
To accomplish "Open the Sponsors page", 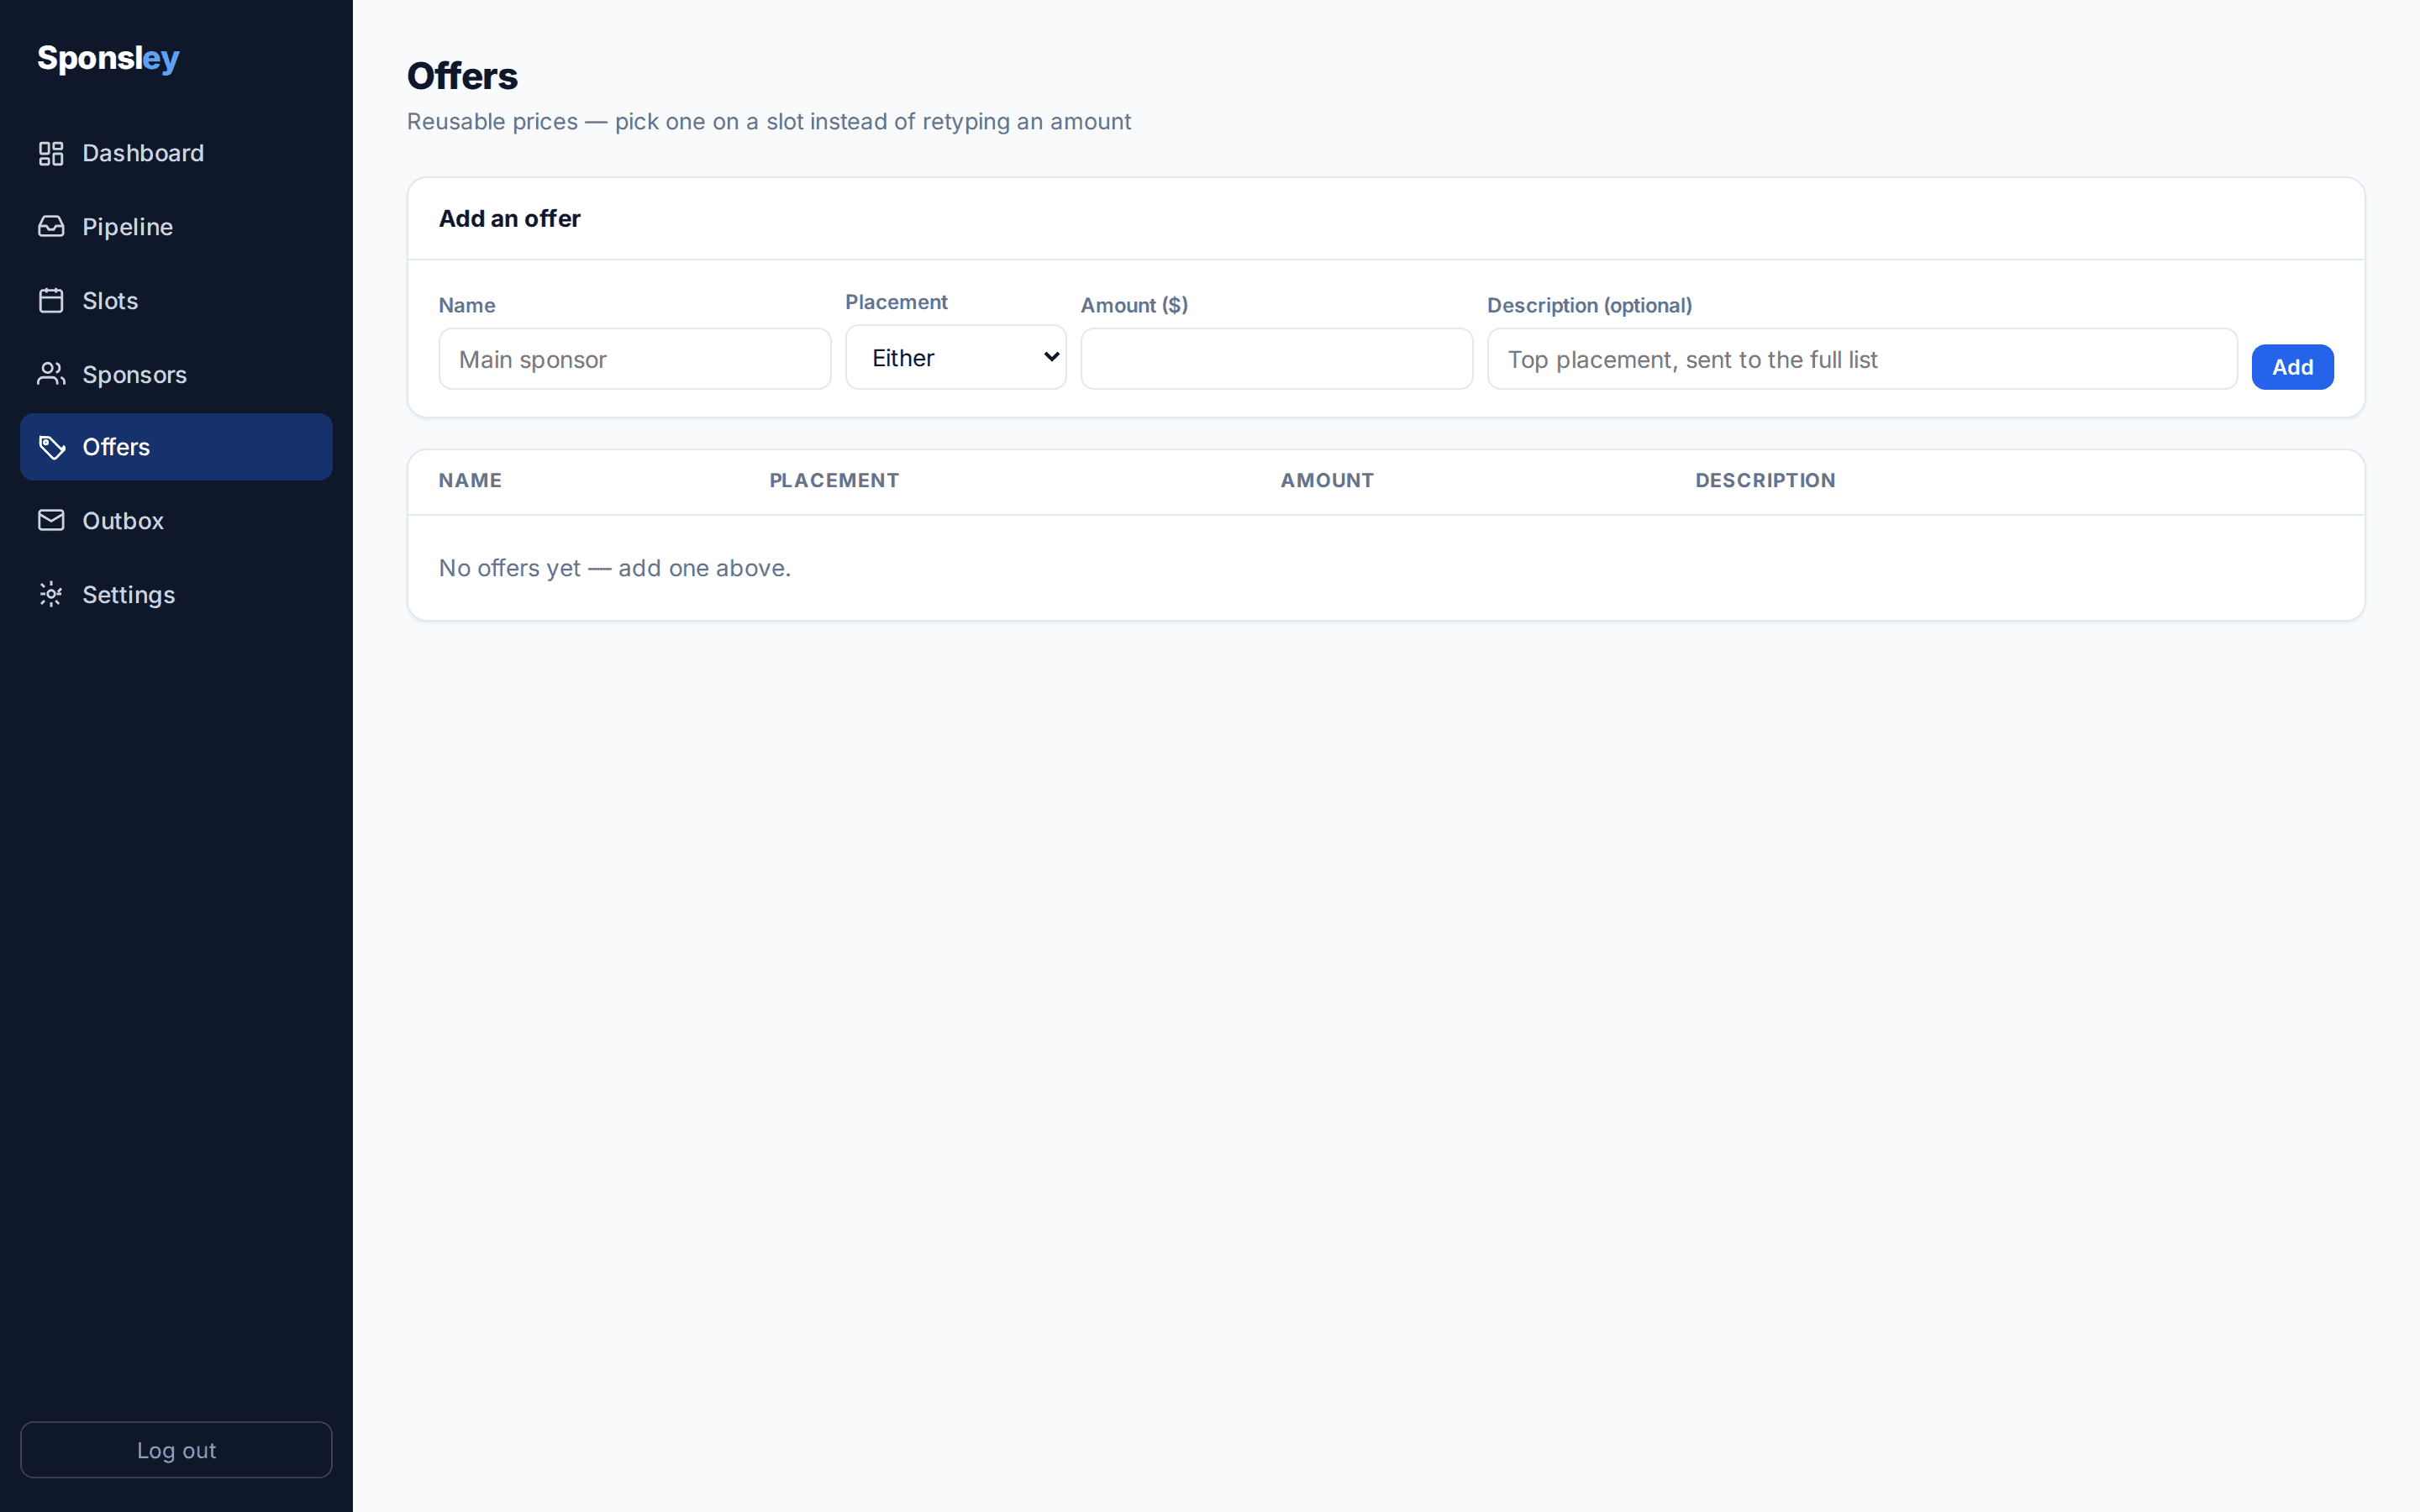I will 176,374.
